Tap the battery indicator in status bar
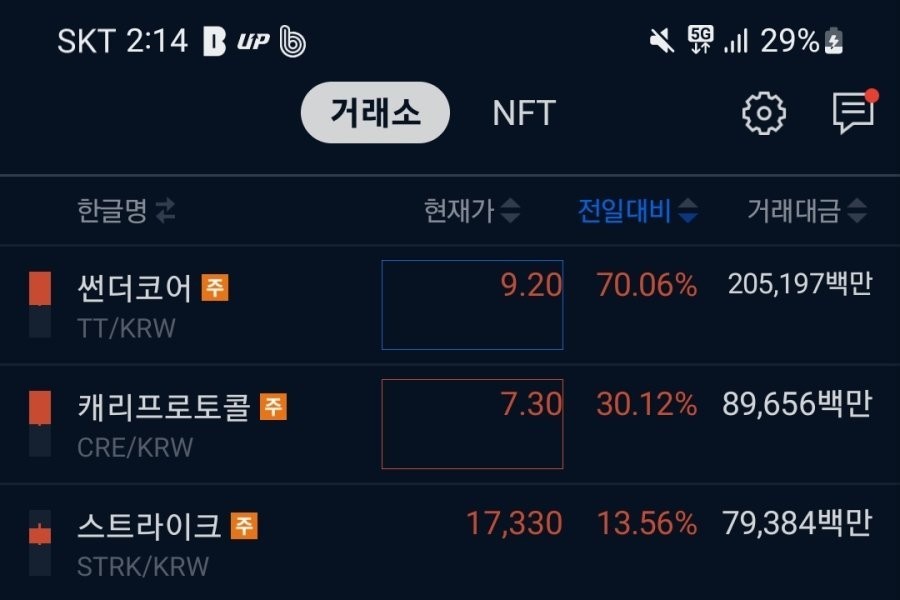 pyautogui.click(x=834, y=41)
